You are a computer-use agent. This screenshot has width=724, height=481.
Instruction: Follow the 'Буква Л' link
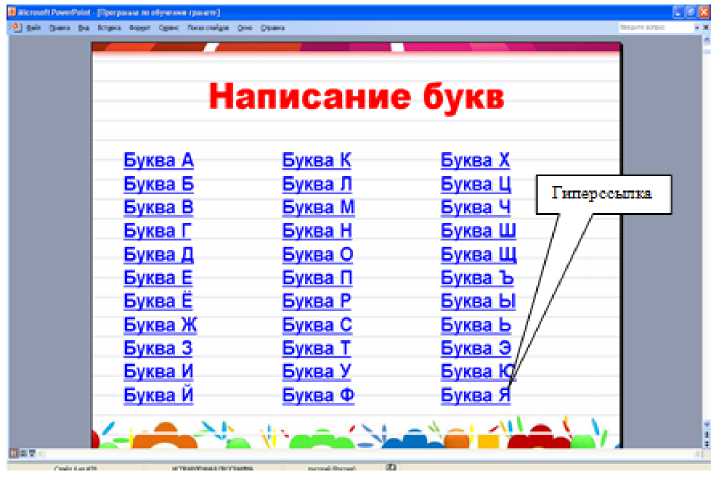[x=317, y=184]
